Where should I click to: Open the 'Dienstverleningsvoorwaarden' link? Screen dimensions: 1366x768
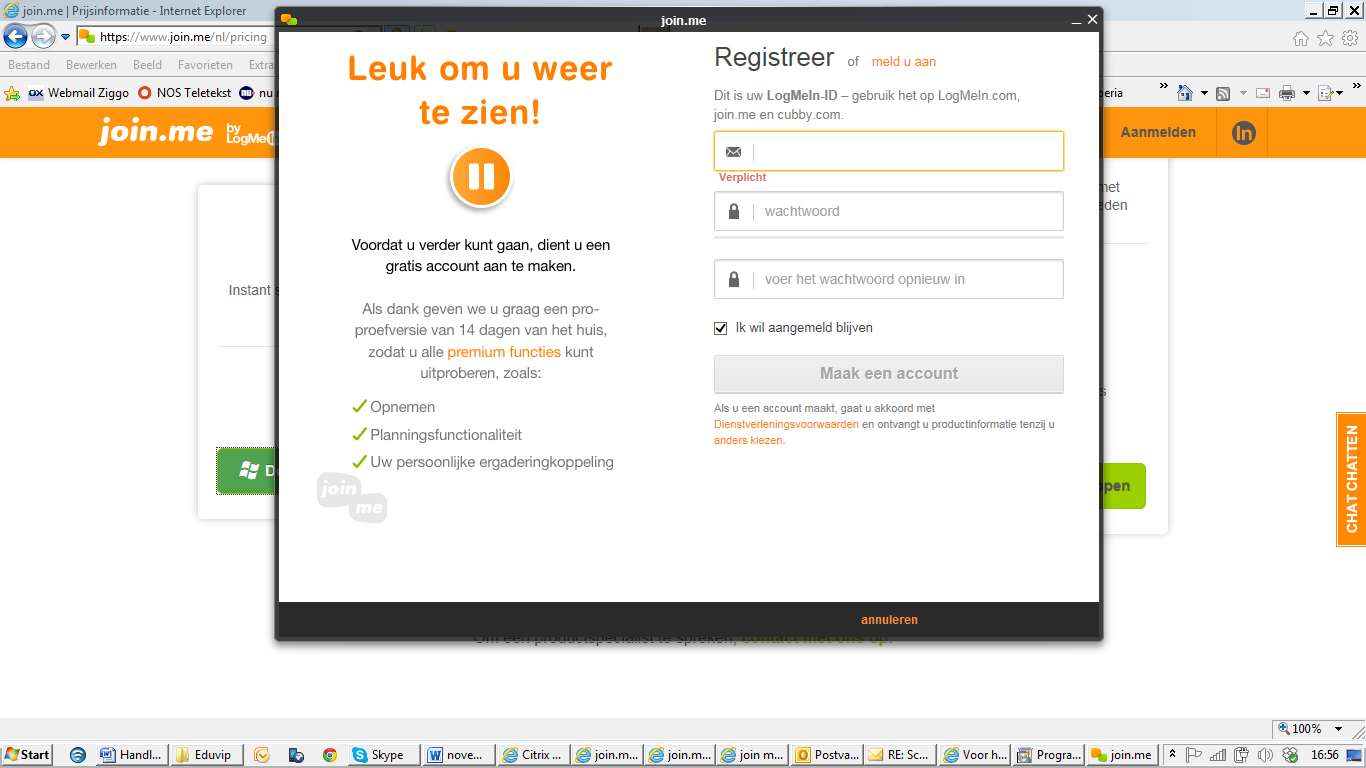click(786, 424)
